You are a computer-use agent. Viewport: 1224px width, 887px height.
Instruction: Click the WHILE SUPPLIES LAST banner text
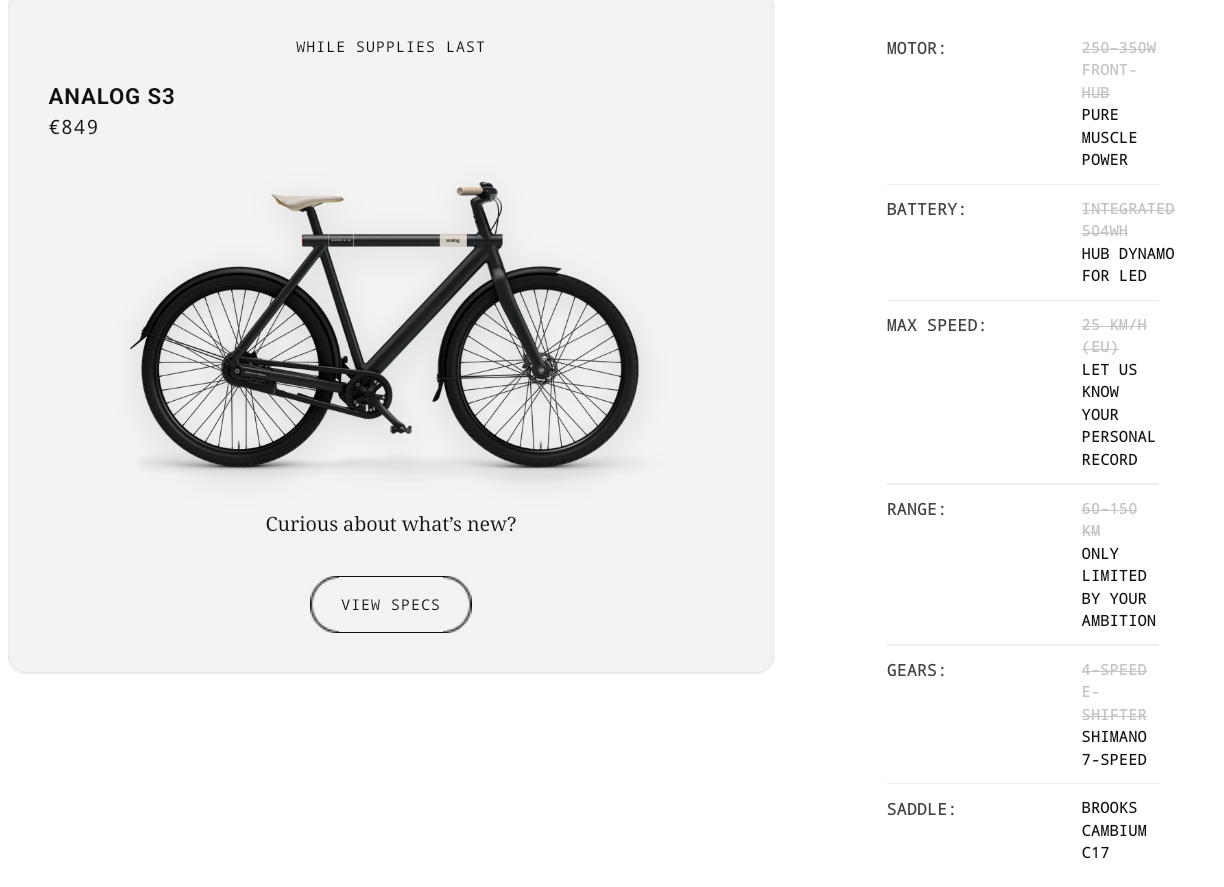pos(390,47)
